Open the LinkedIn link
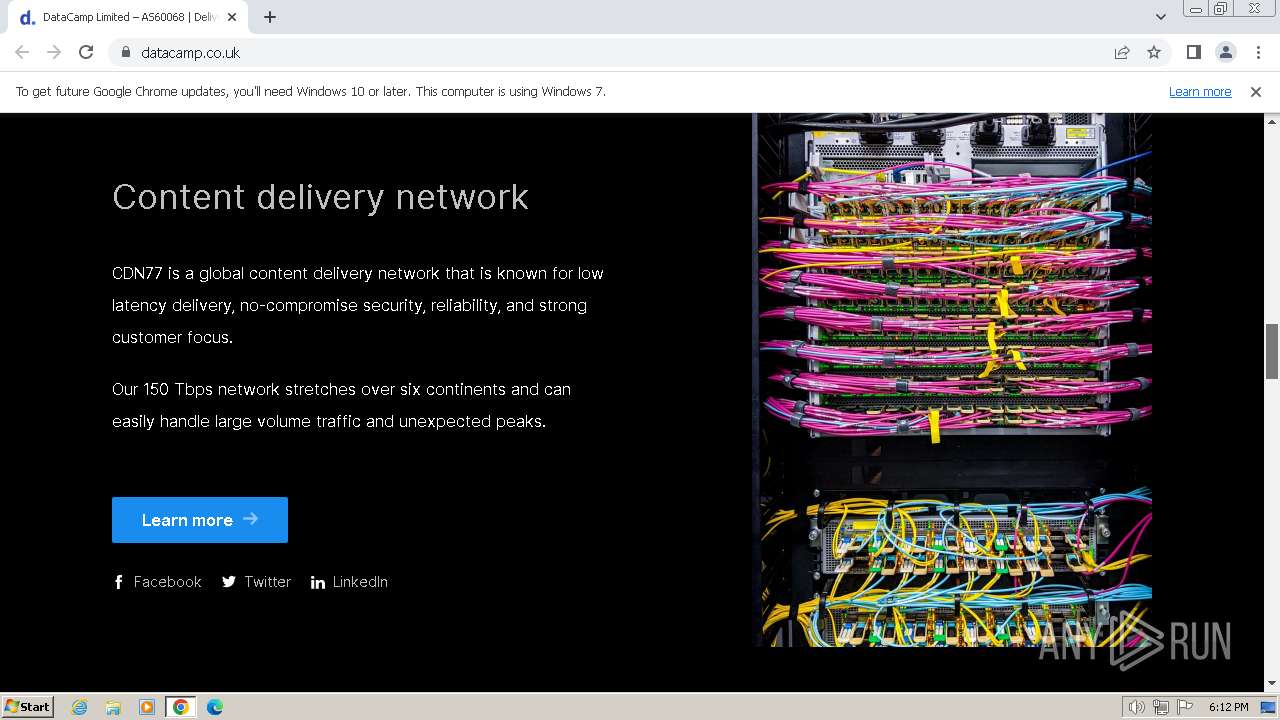The width and height of the screenshot is (1280, 720). tap(349, 582)
